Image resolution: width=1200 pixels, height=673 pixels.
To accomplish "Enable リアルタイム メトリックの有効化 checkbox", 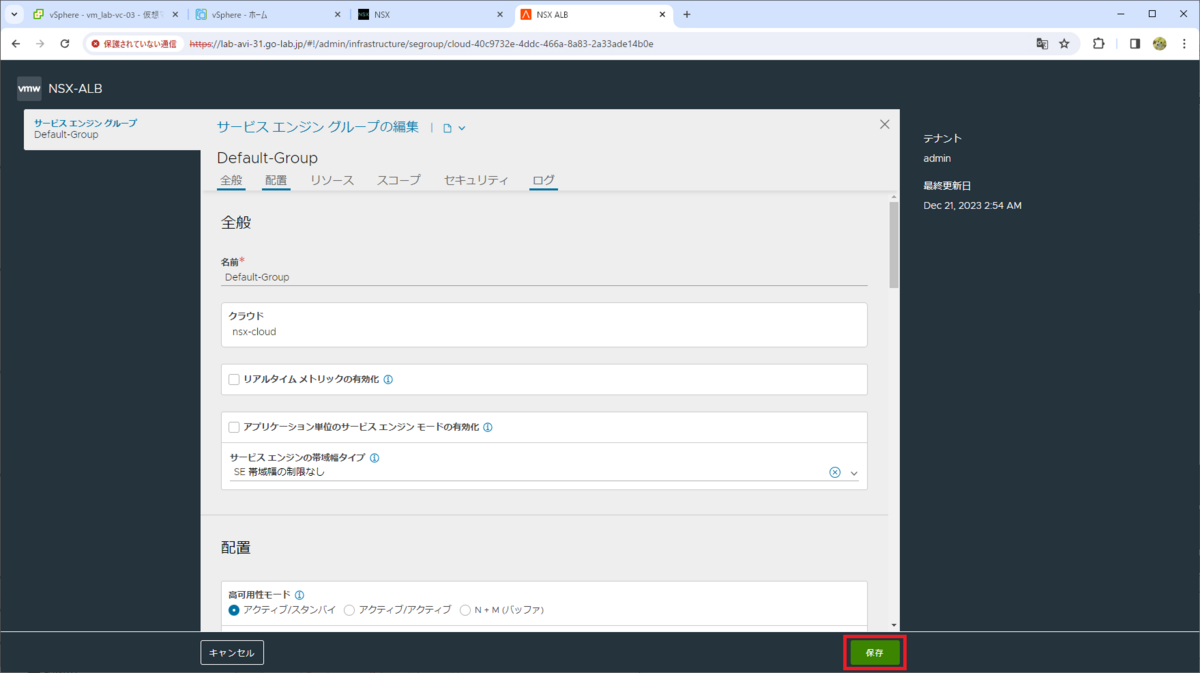I will (234, 380).
